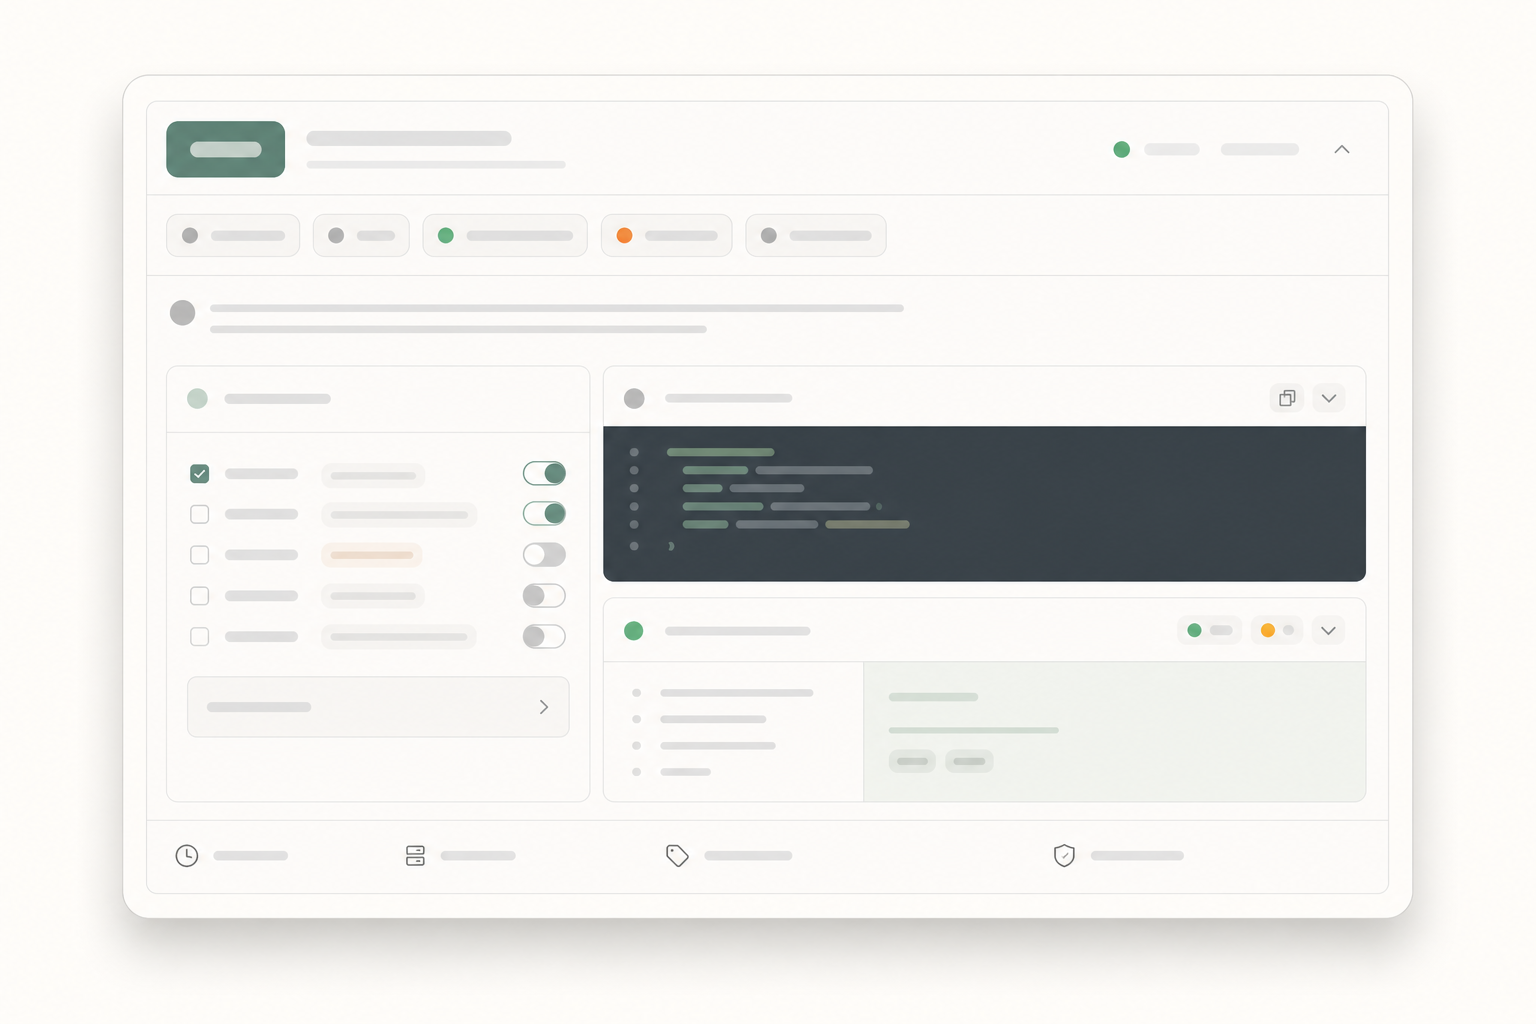This screenshot has width=1536, height=1024.
Task: Click the pale green circle in the left panel header
Action: point(198,399)
